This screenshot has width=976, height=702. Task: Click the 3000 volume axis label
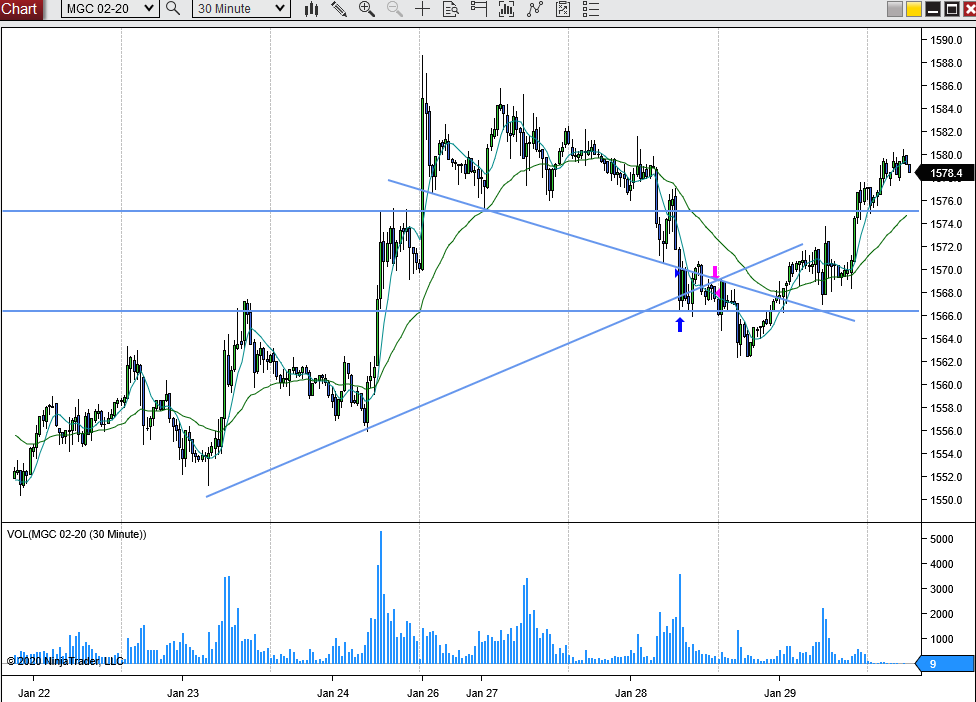[x=941, y=589]
